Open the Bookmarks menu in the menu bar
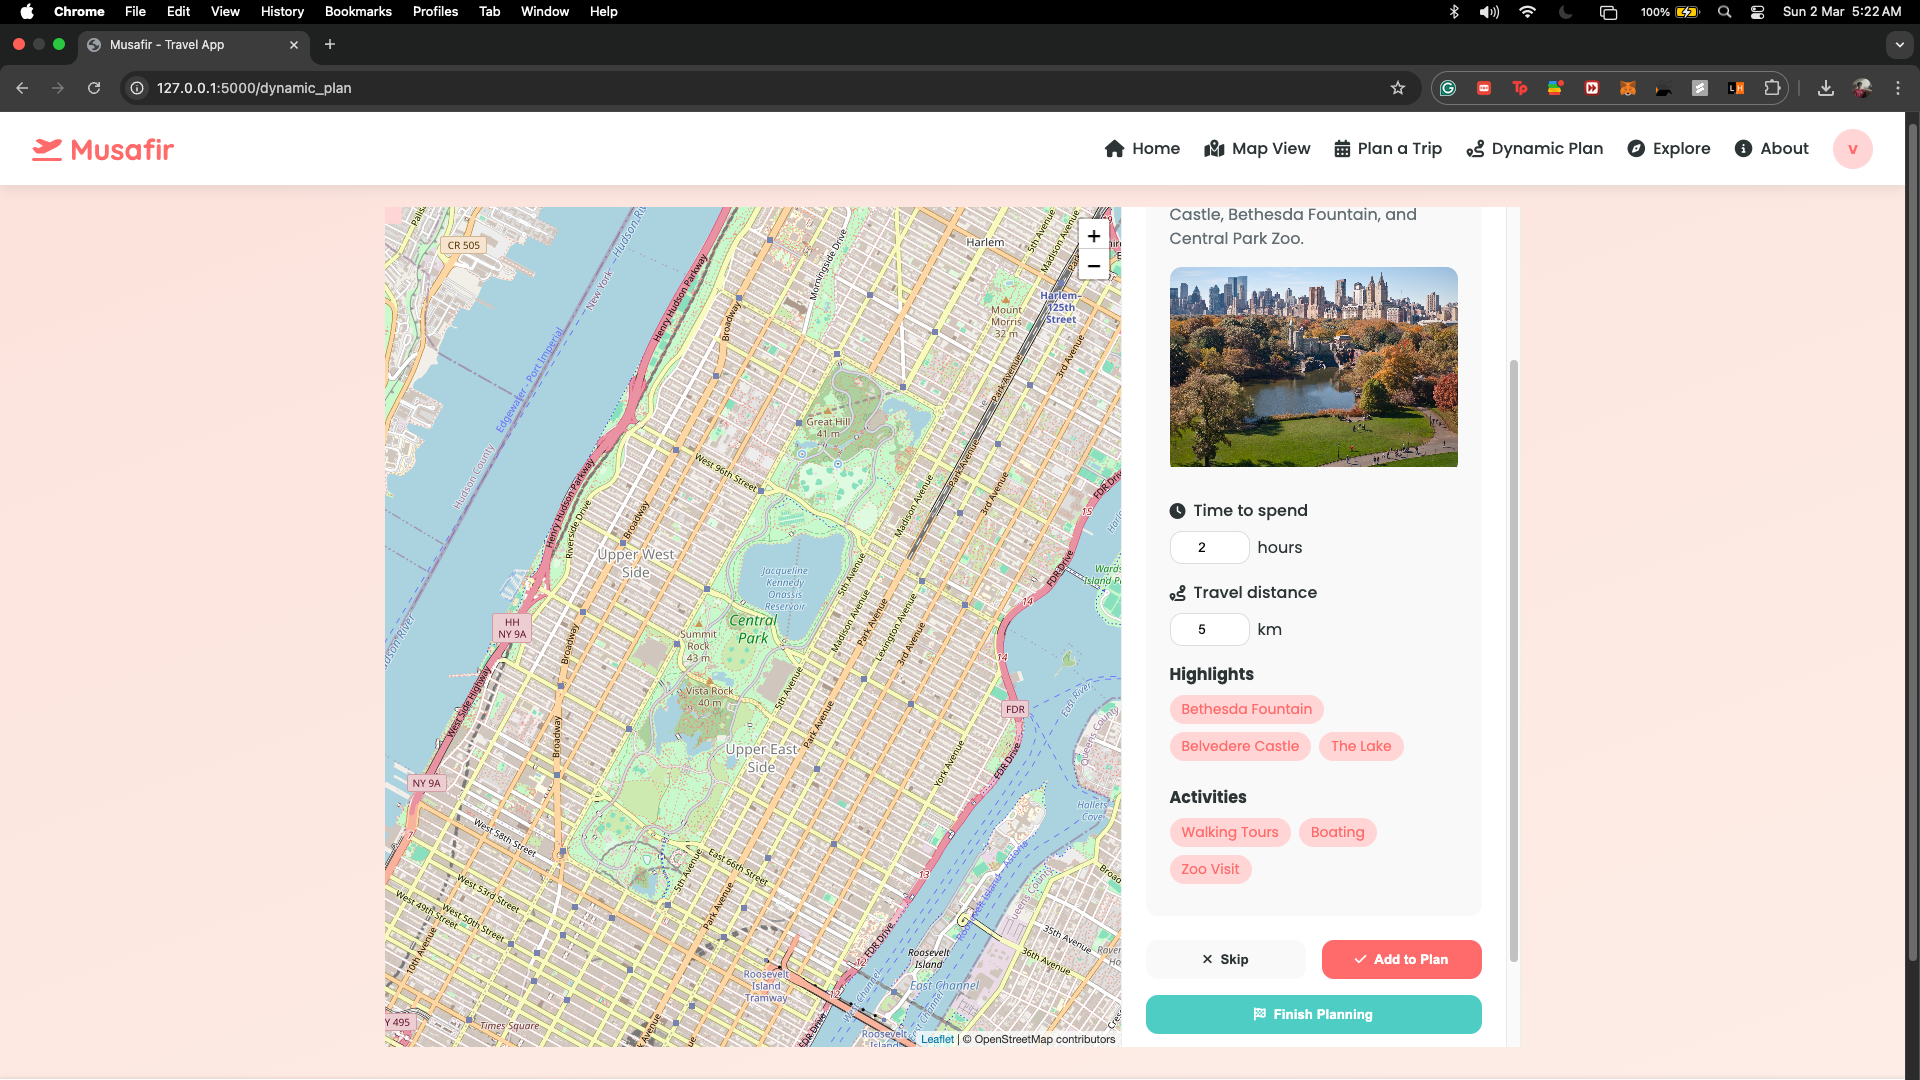The width and height of the screenshot is (1920, 1080). coord(357,12)
